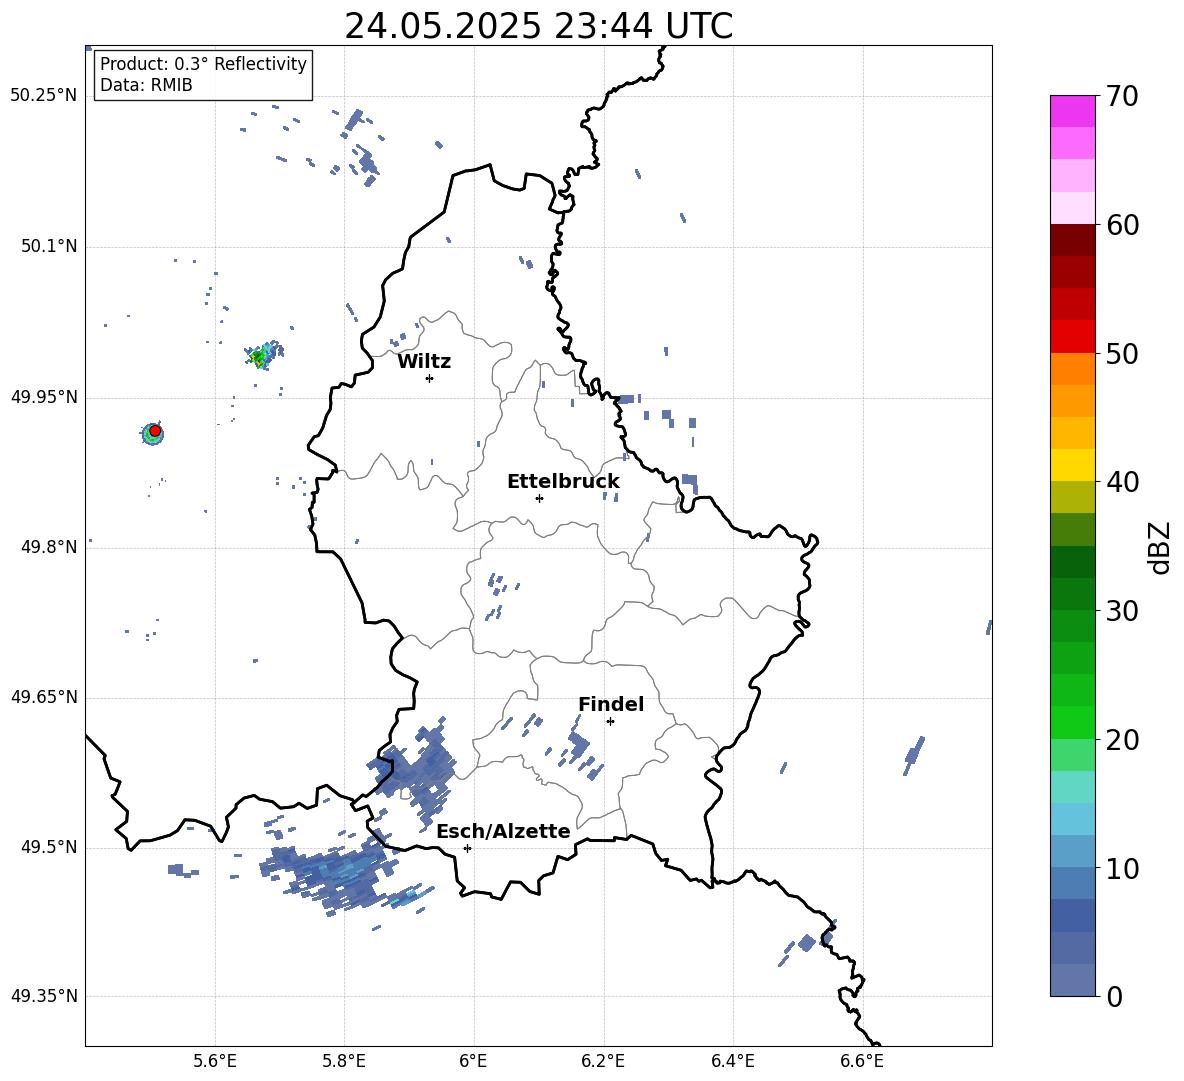The image size is (1184, 1081).
Task: Click the 49.95°N latitude tick label
Action: point(43,396)
